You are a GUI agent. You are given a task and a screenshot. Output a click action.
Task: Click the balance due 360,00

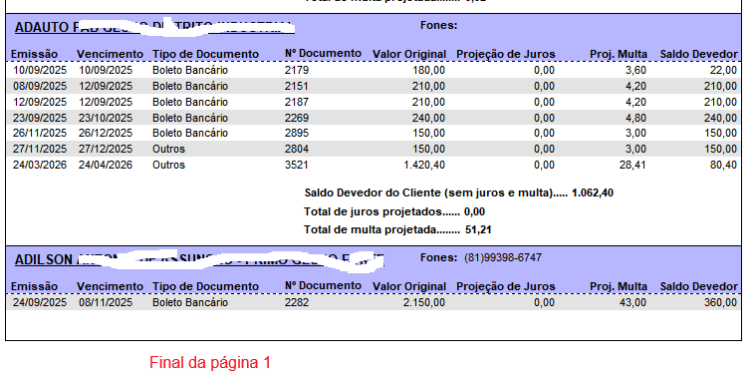720,302
